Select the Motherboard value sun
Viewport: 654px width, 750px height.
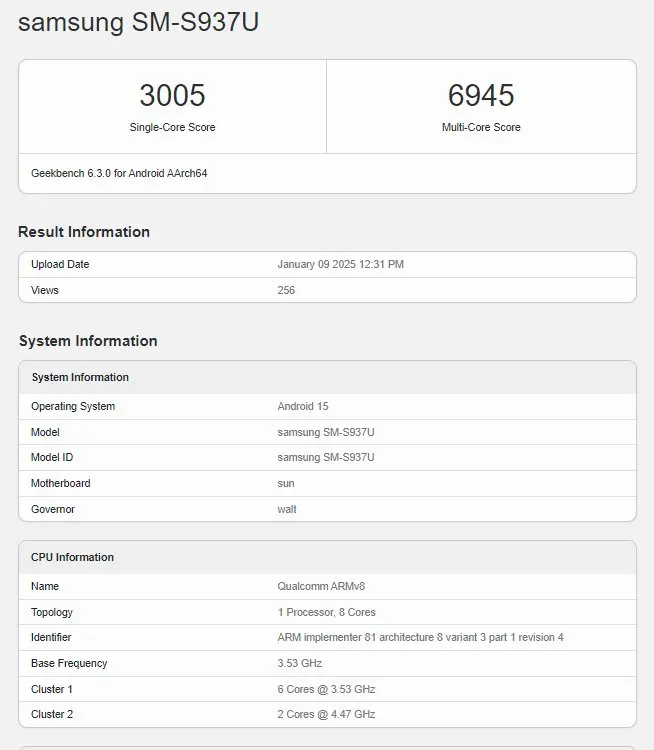tap(286, 483)
